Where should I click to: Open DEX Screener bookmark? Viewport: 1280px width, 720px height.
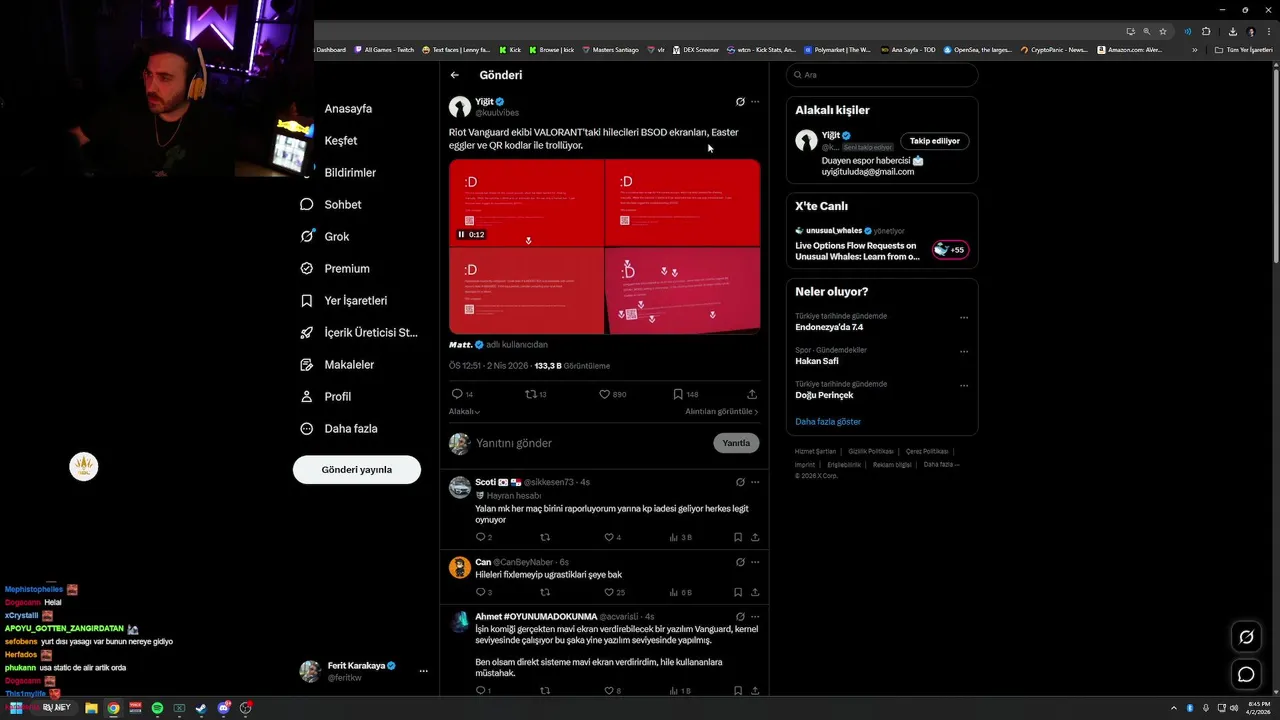point(696,50)
